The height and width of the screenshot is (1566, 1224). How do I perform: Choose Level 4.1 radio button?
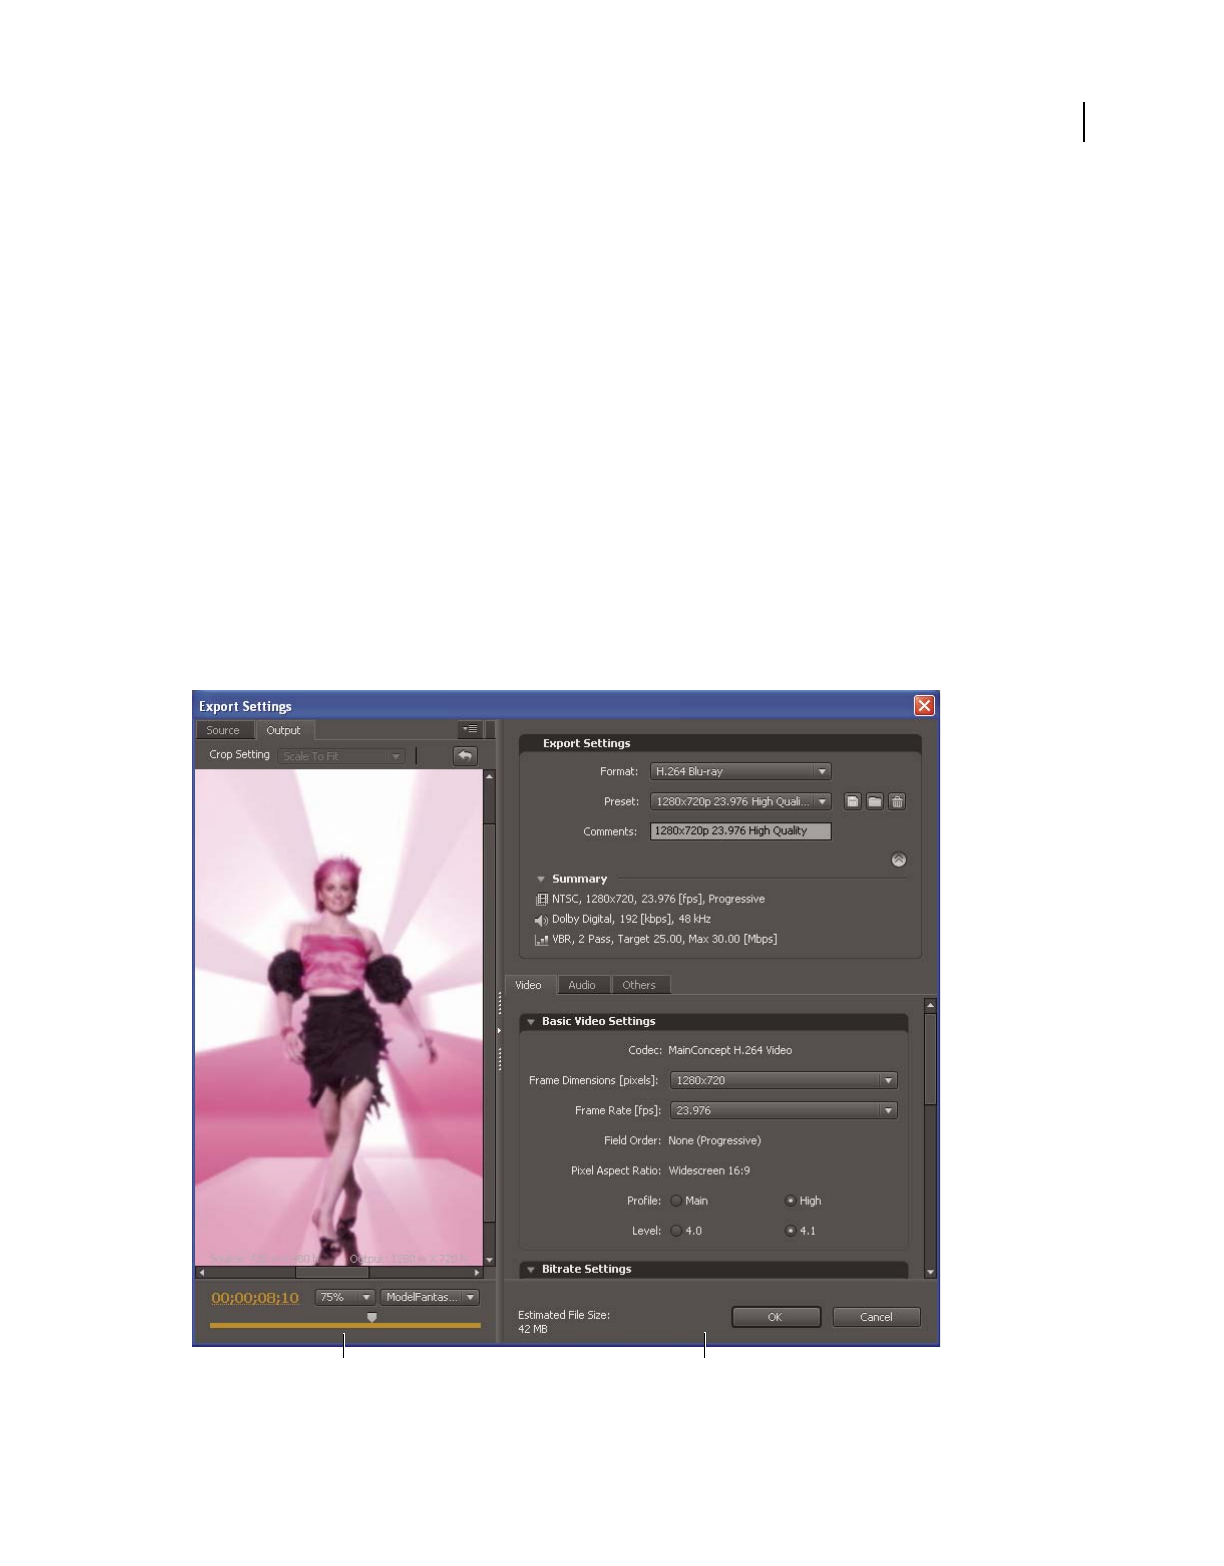click(790, 1231)
